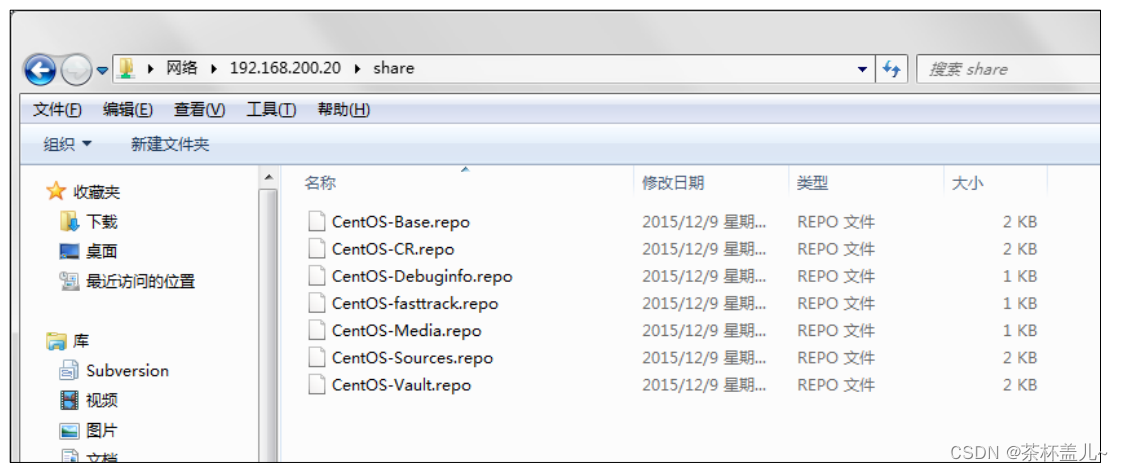
Task: Open the 组织 dropdown
Action: point(67,144)
